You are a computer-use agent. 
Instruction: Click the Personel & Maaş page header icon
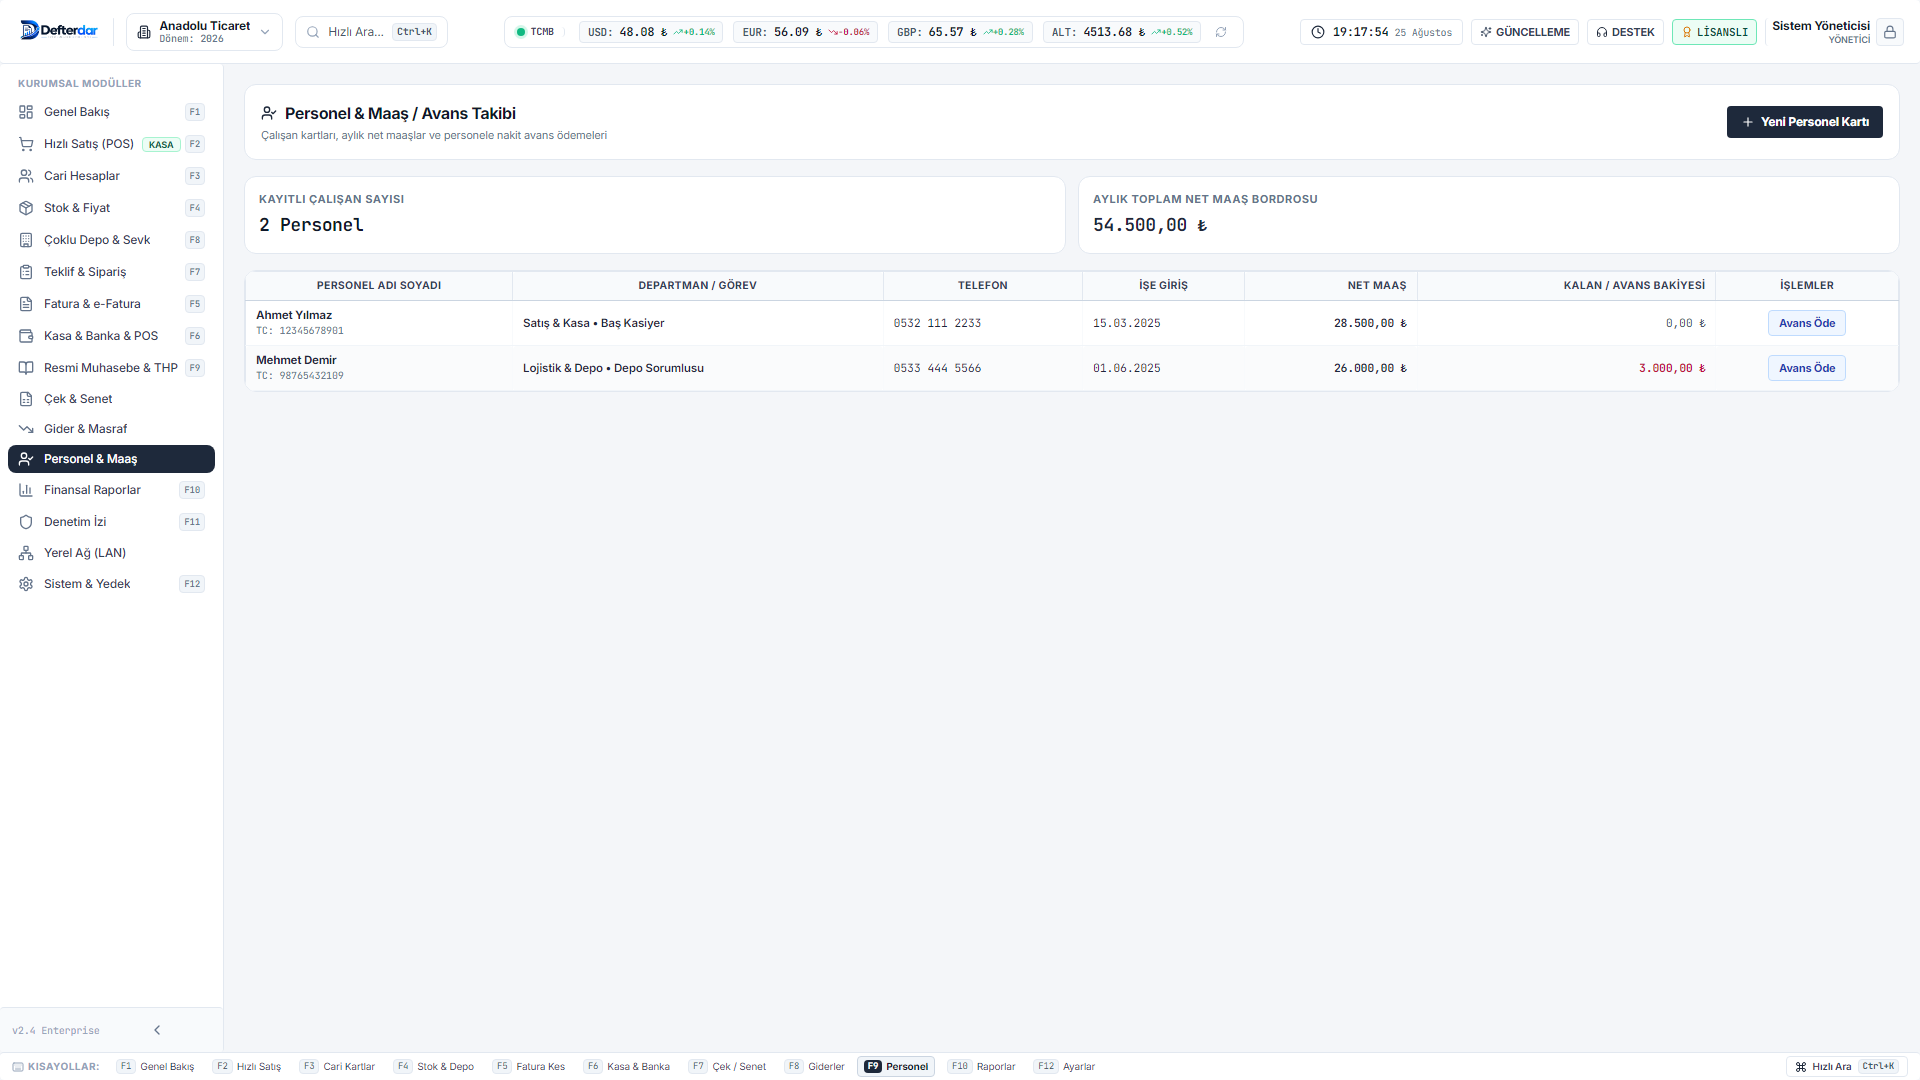[x=269, y=113]
